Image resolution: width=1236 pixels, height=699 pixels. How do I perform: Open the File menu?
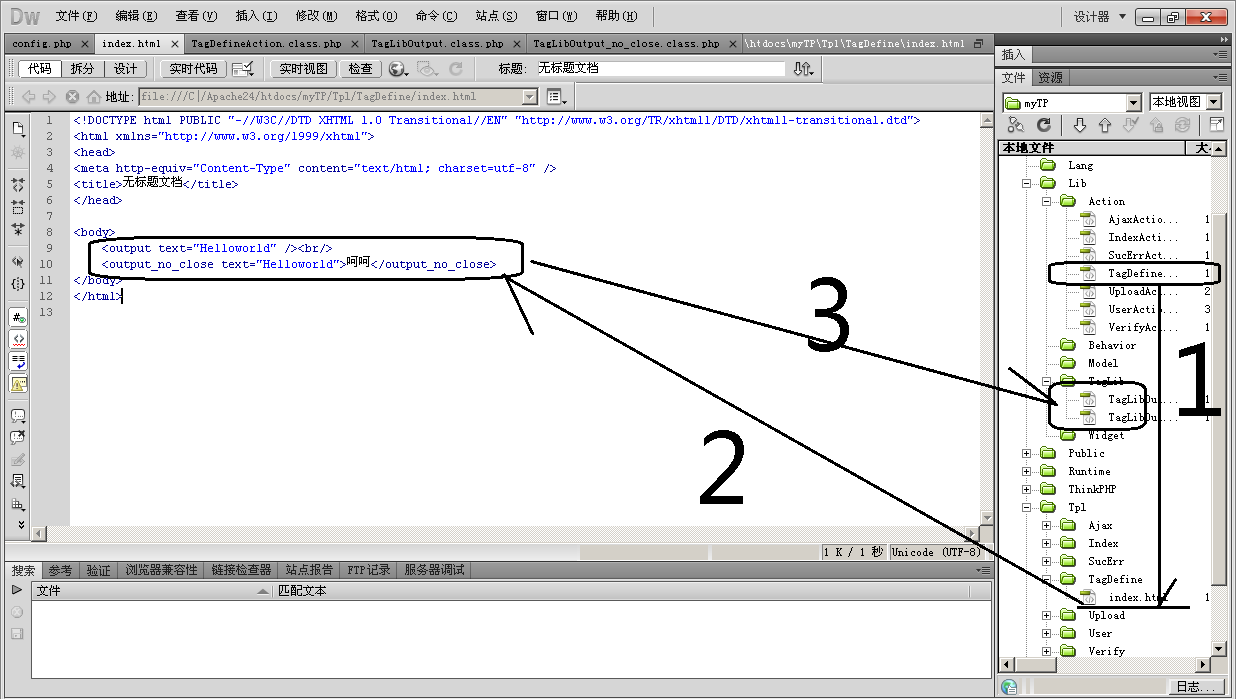(77, 16)
